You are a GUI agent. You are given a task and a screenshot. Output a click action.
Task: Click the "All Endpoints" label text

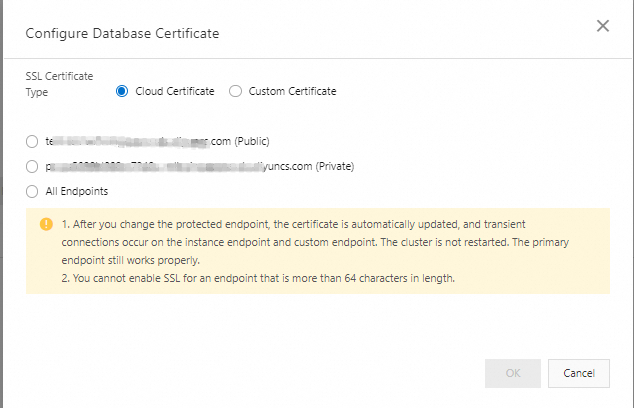77,191
